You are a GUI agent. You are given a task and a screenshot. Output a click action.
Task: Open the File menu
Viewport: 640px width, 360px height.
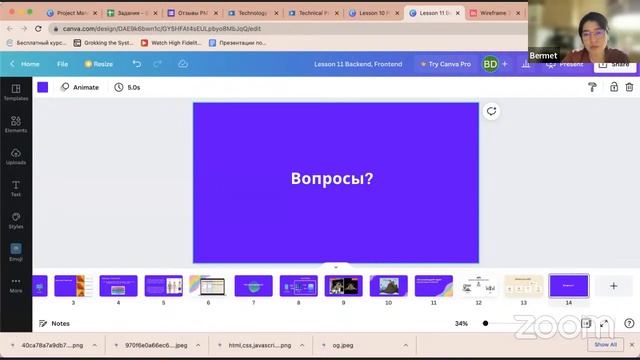(x=62, y=64)
